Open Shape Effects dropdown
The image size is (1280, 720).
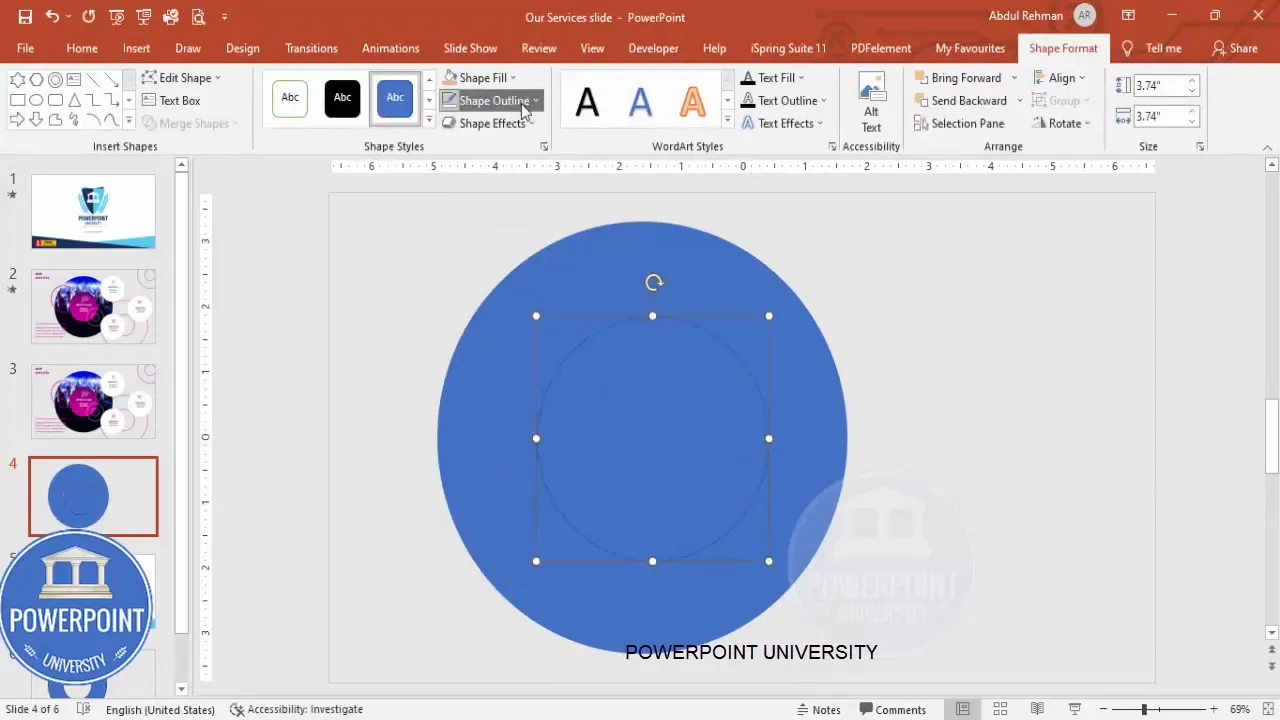(x=487, y=124)
